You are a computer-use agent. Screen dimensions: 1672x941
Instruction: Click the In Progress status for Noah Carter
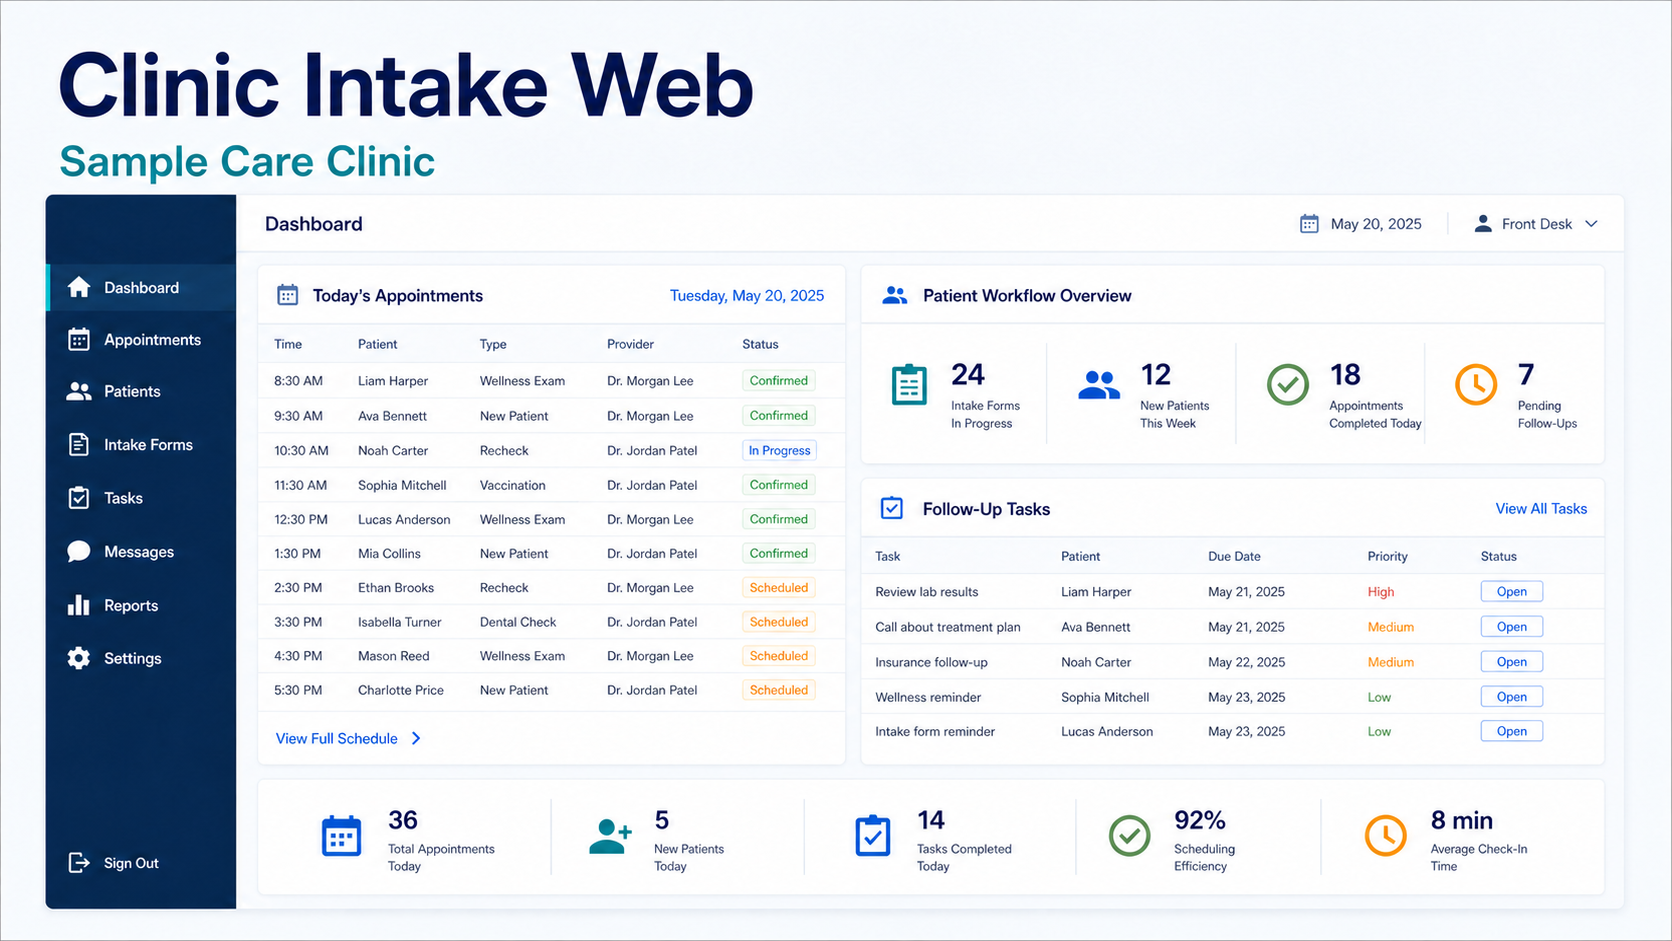pyautogui.click(x=779, y=451)
